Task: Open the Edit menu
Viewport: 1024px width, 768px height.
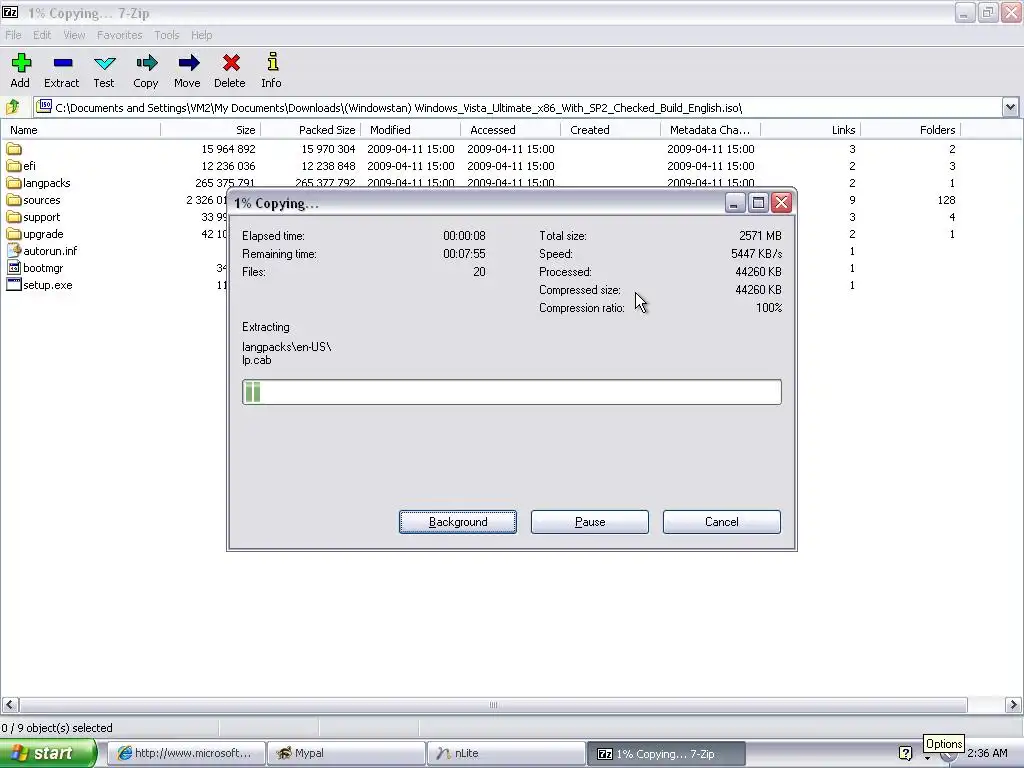Action: point(42,35)
